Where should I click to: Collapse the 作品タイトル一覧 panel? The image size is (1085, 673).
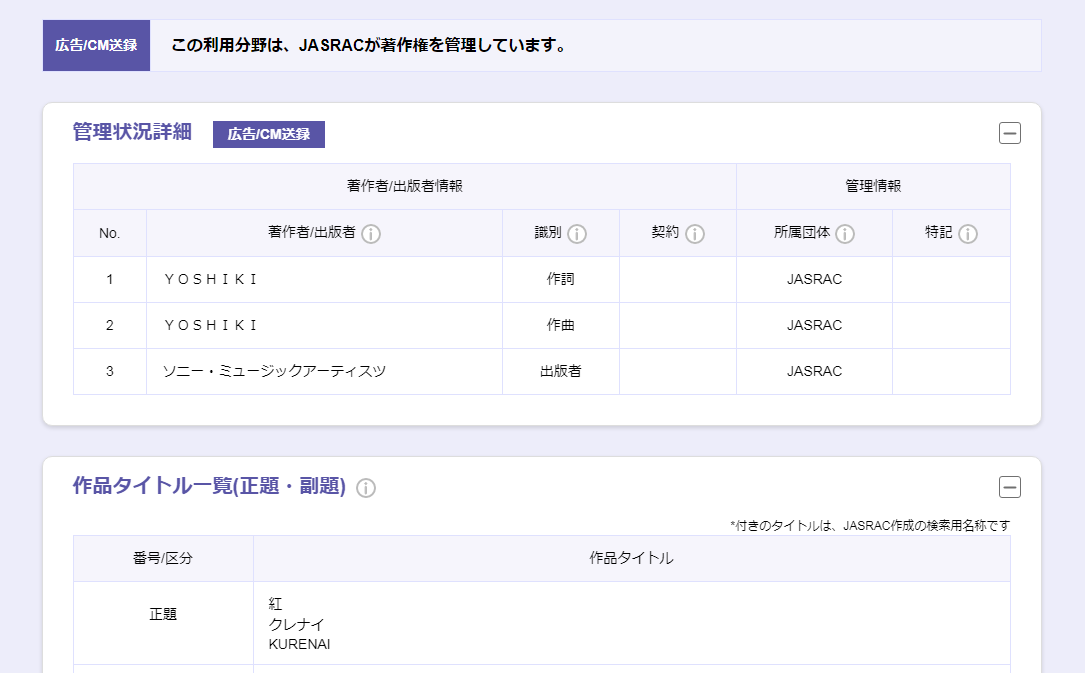tap(1010, 487)
